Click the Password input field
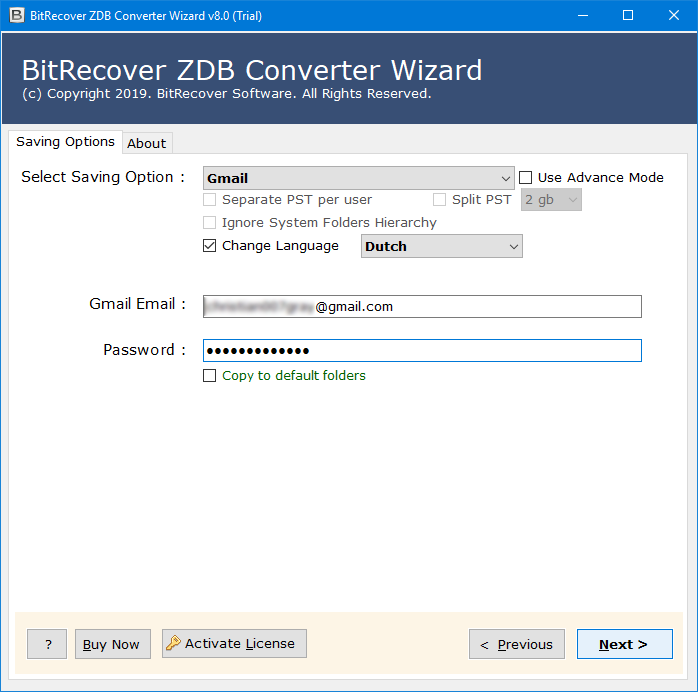The height and width of the screenshot is (692, 698). pyautogui.click(x=422, y=351)
